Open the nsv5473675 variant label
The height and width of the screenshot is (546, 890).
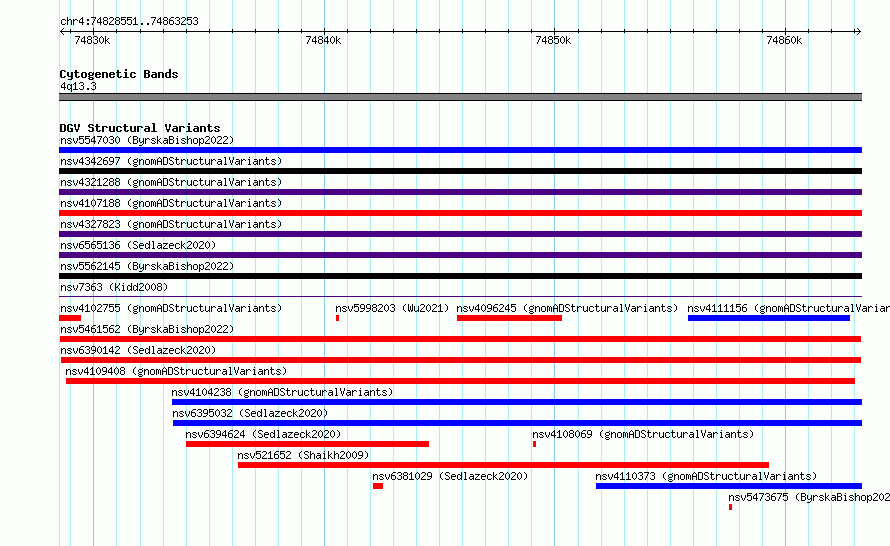(809, 497)
